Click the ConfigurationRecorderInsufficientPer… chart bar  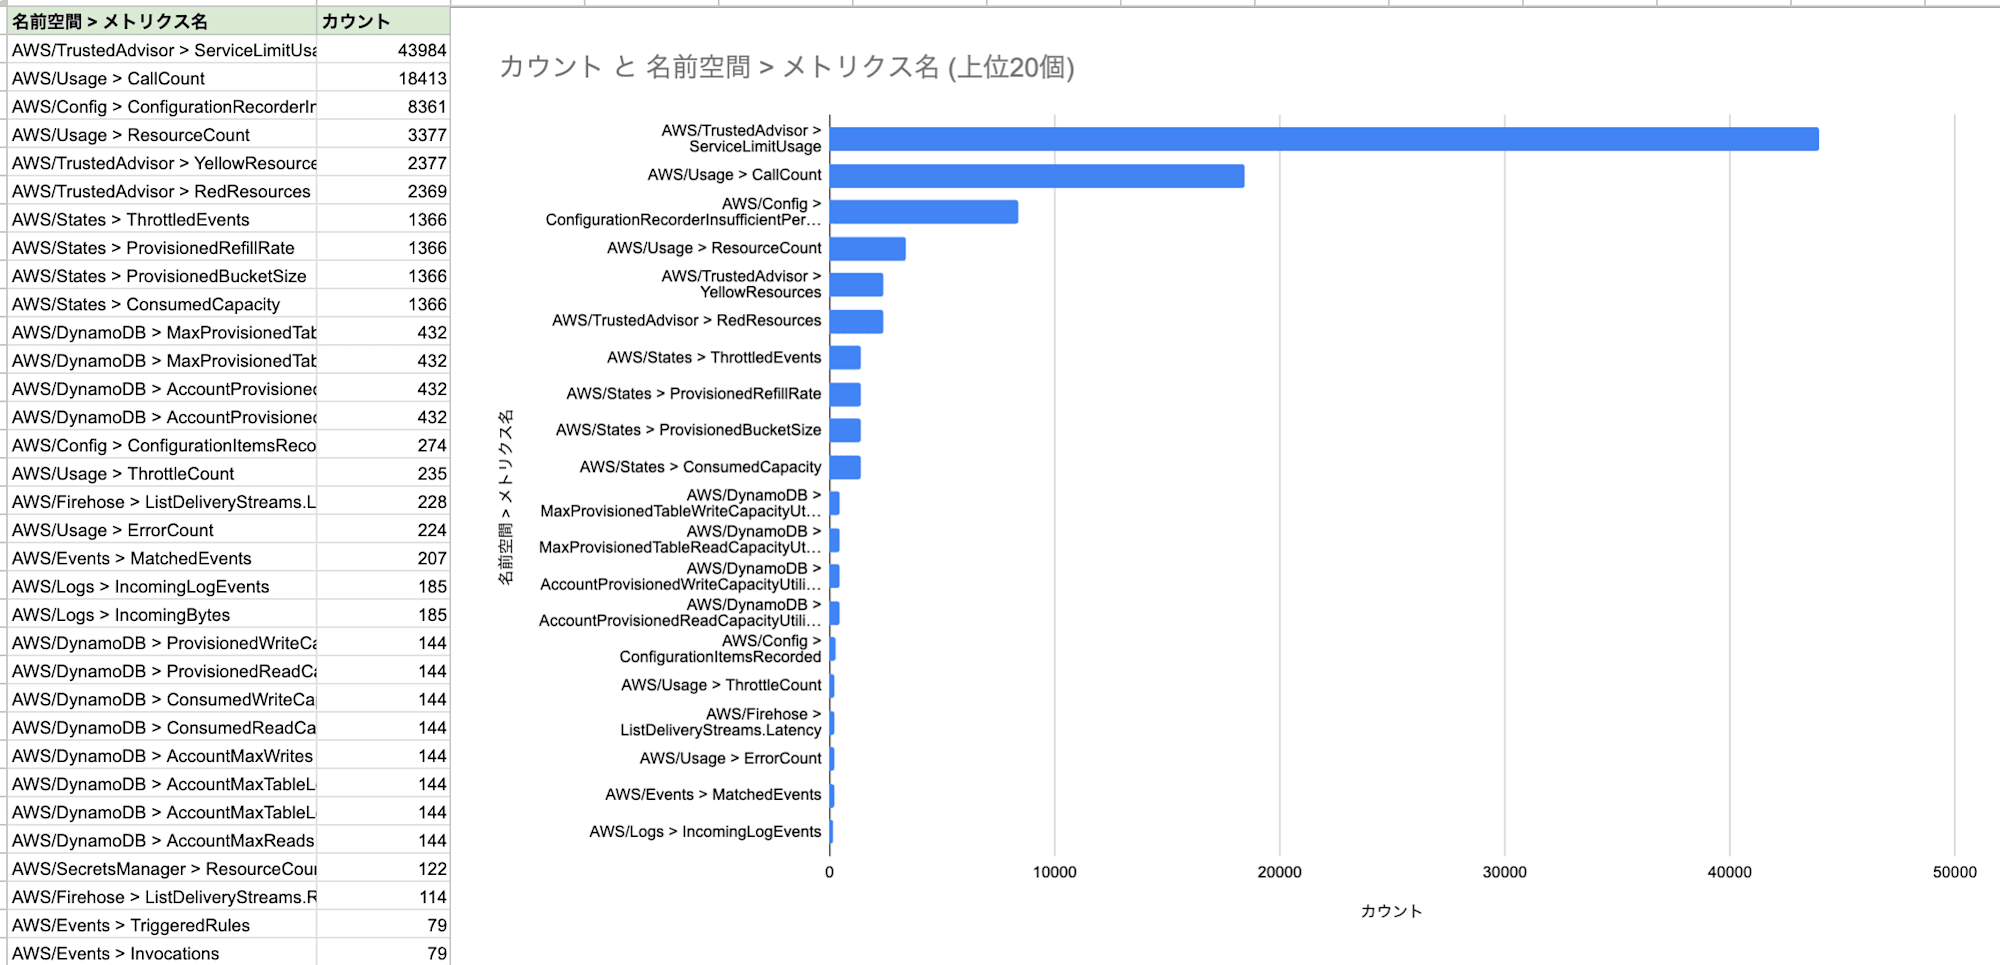point(924,212)
